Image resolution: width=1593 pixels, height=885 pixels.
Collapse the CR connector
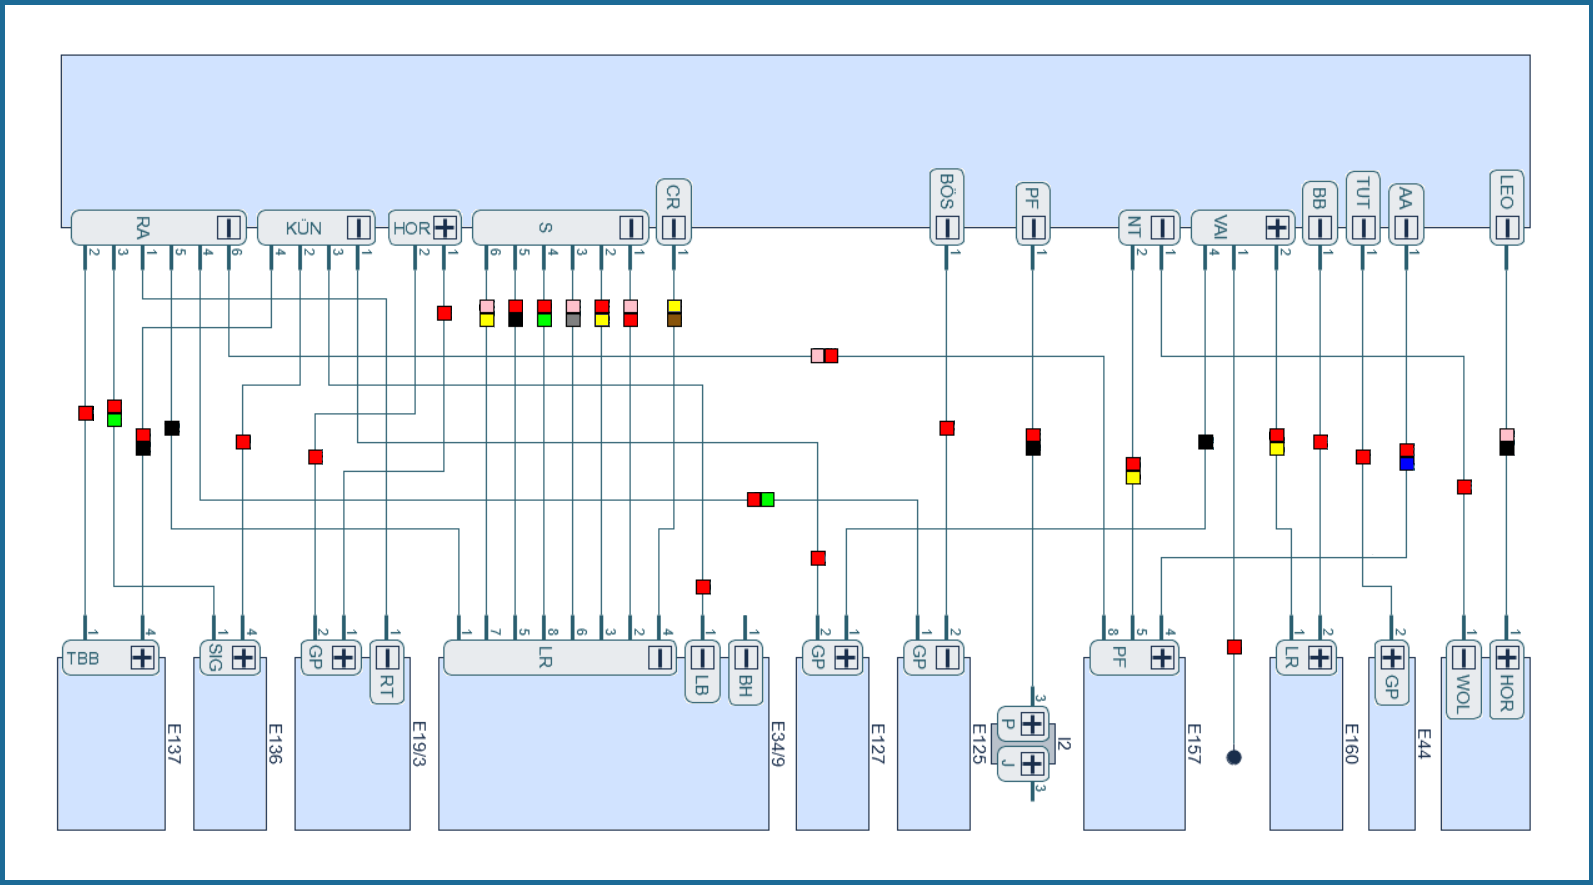tap(673, 228)
